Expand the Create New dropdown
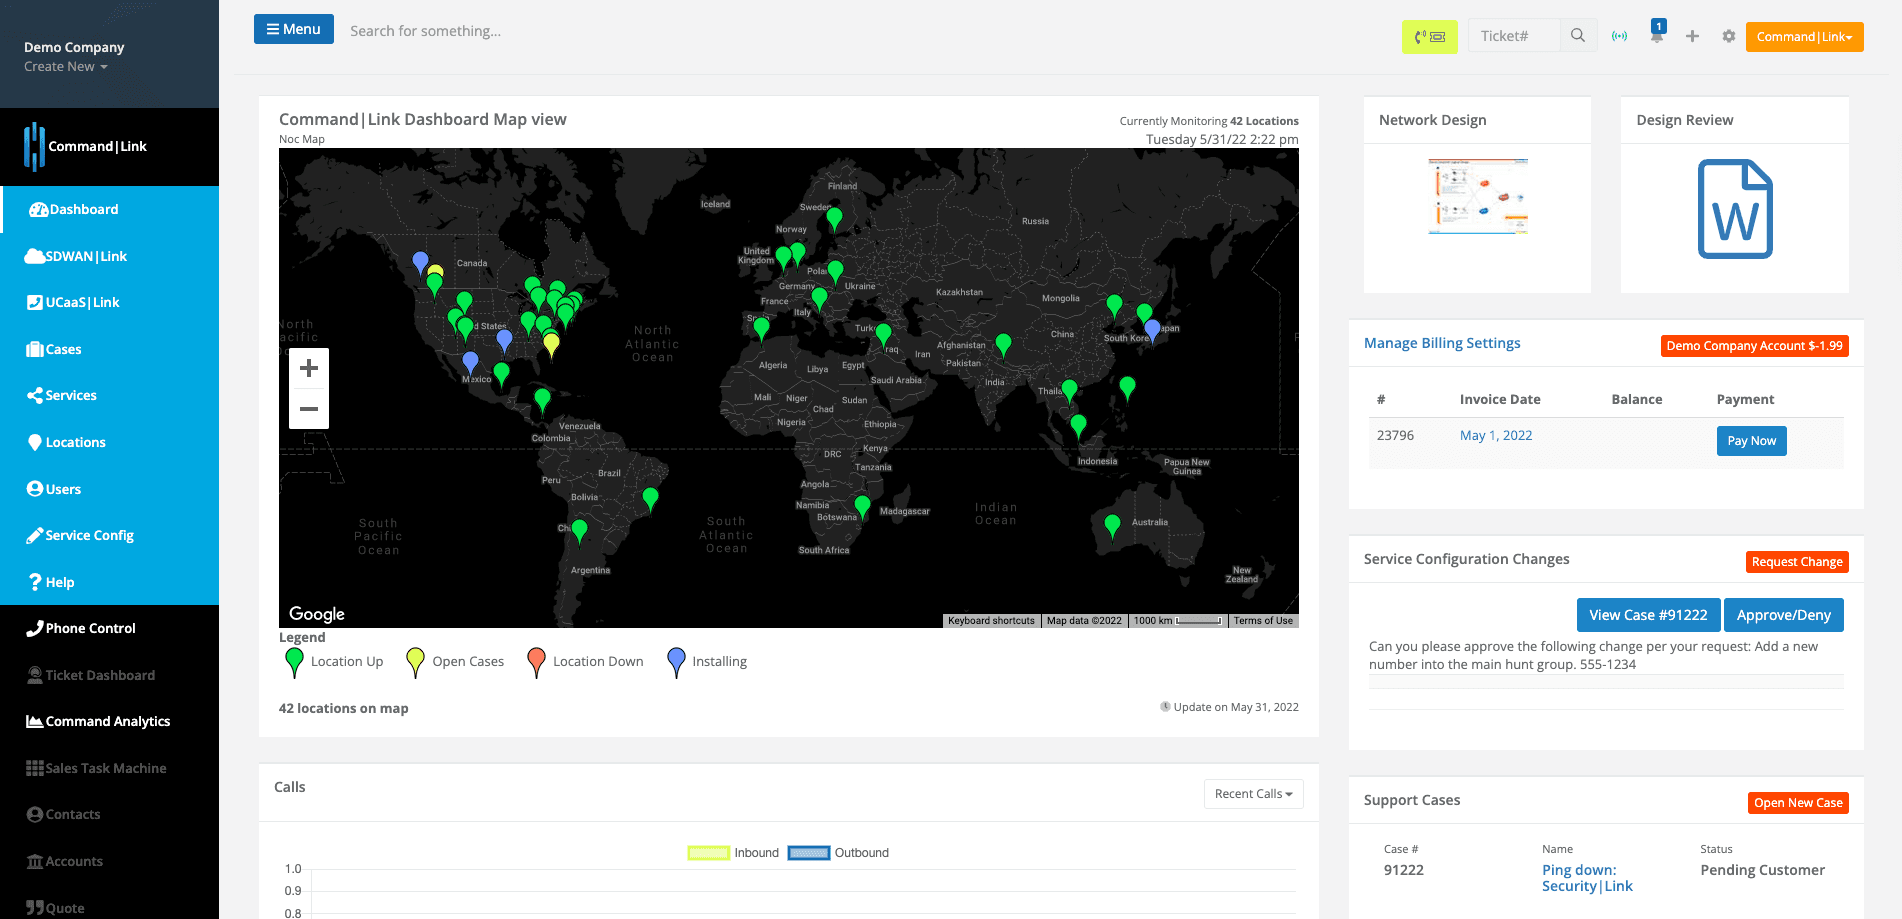The height and width of the screenshot is (919, 1902). [x=66, y=67]
